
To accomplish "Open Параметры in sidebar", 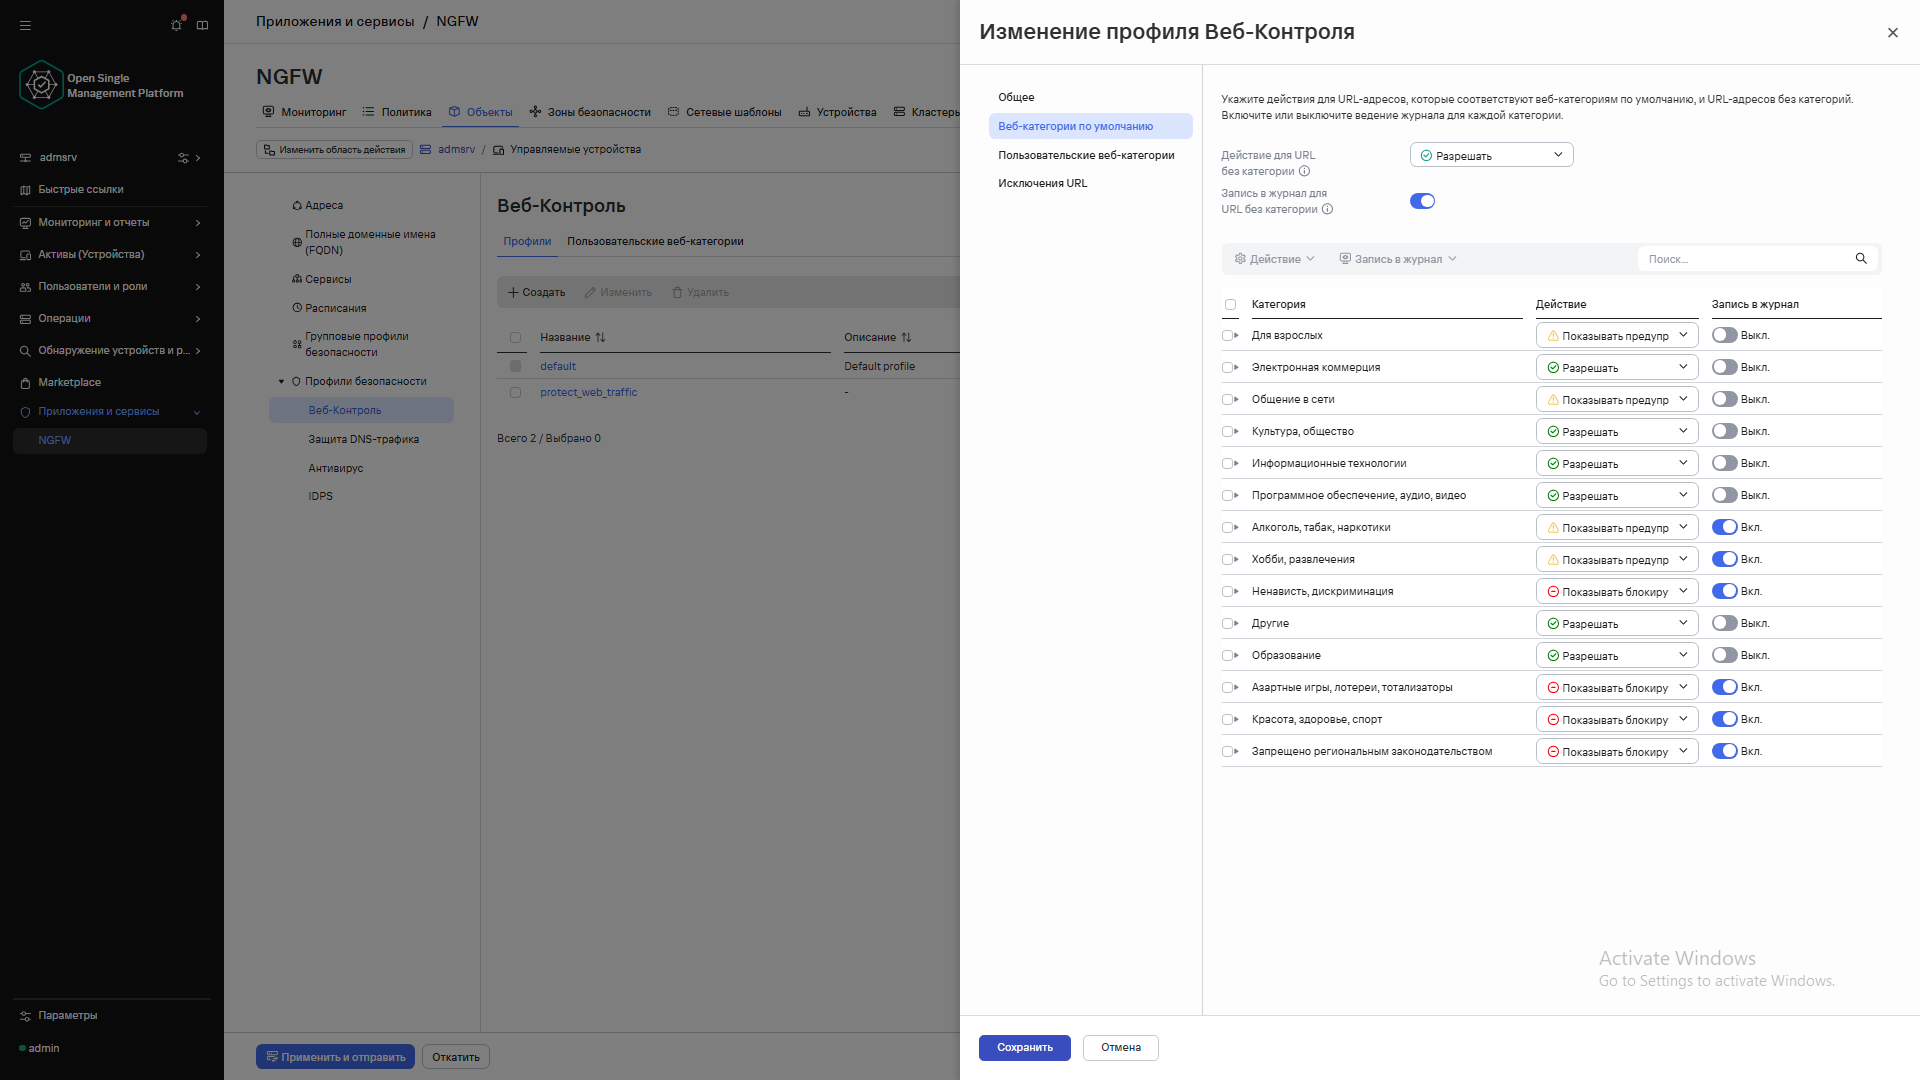I will coord(67,1015).
